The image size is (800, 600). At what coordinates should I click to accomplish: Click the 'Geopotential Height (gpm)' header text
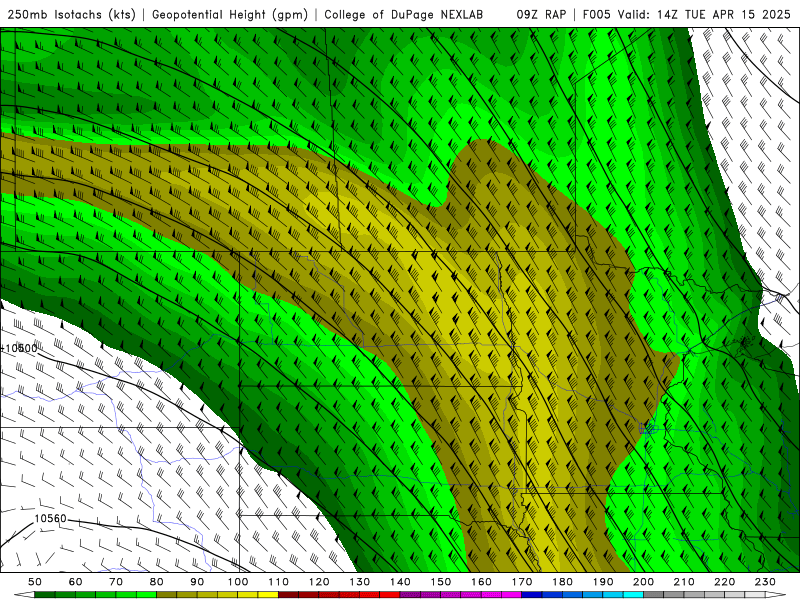230,14
